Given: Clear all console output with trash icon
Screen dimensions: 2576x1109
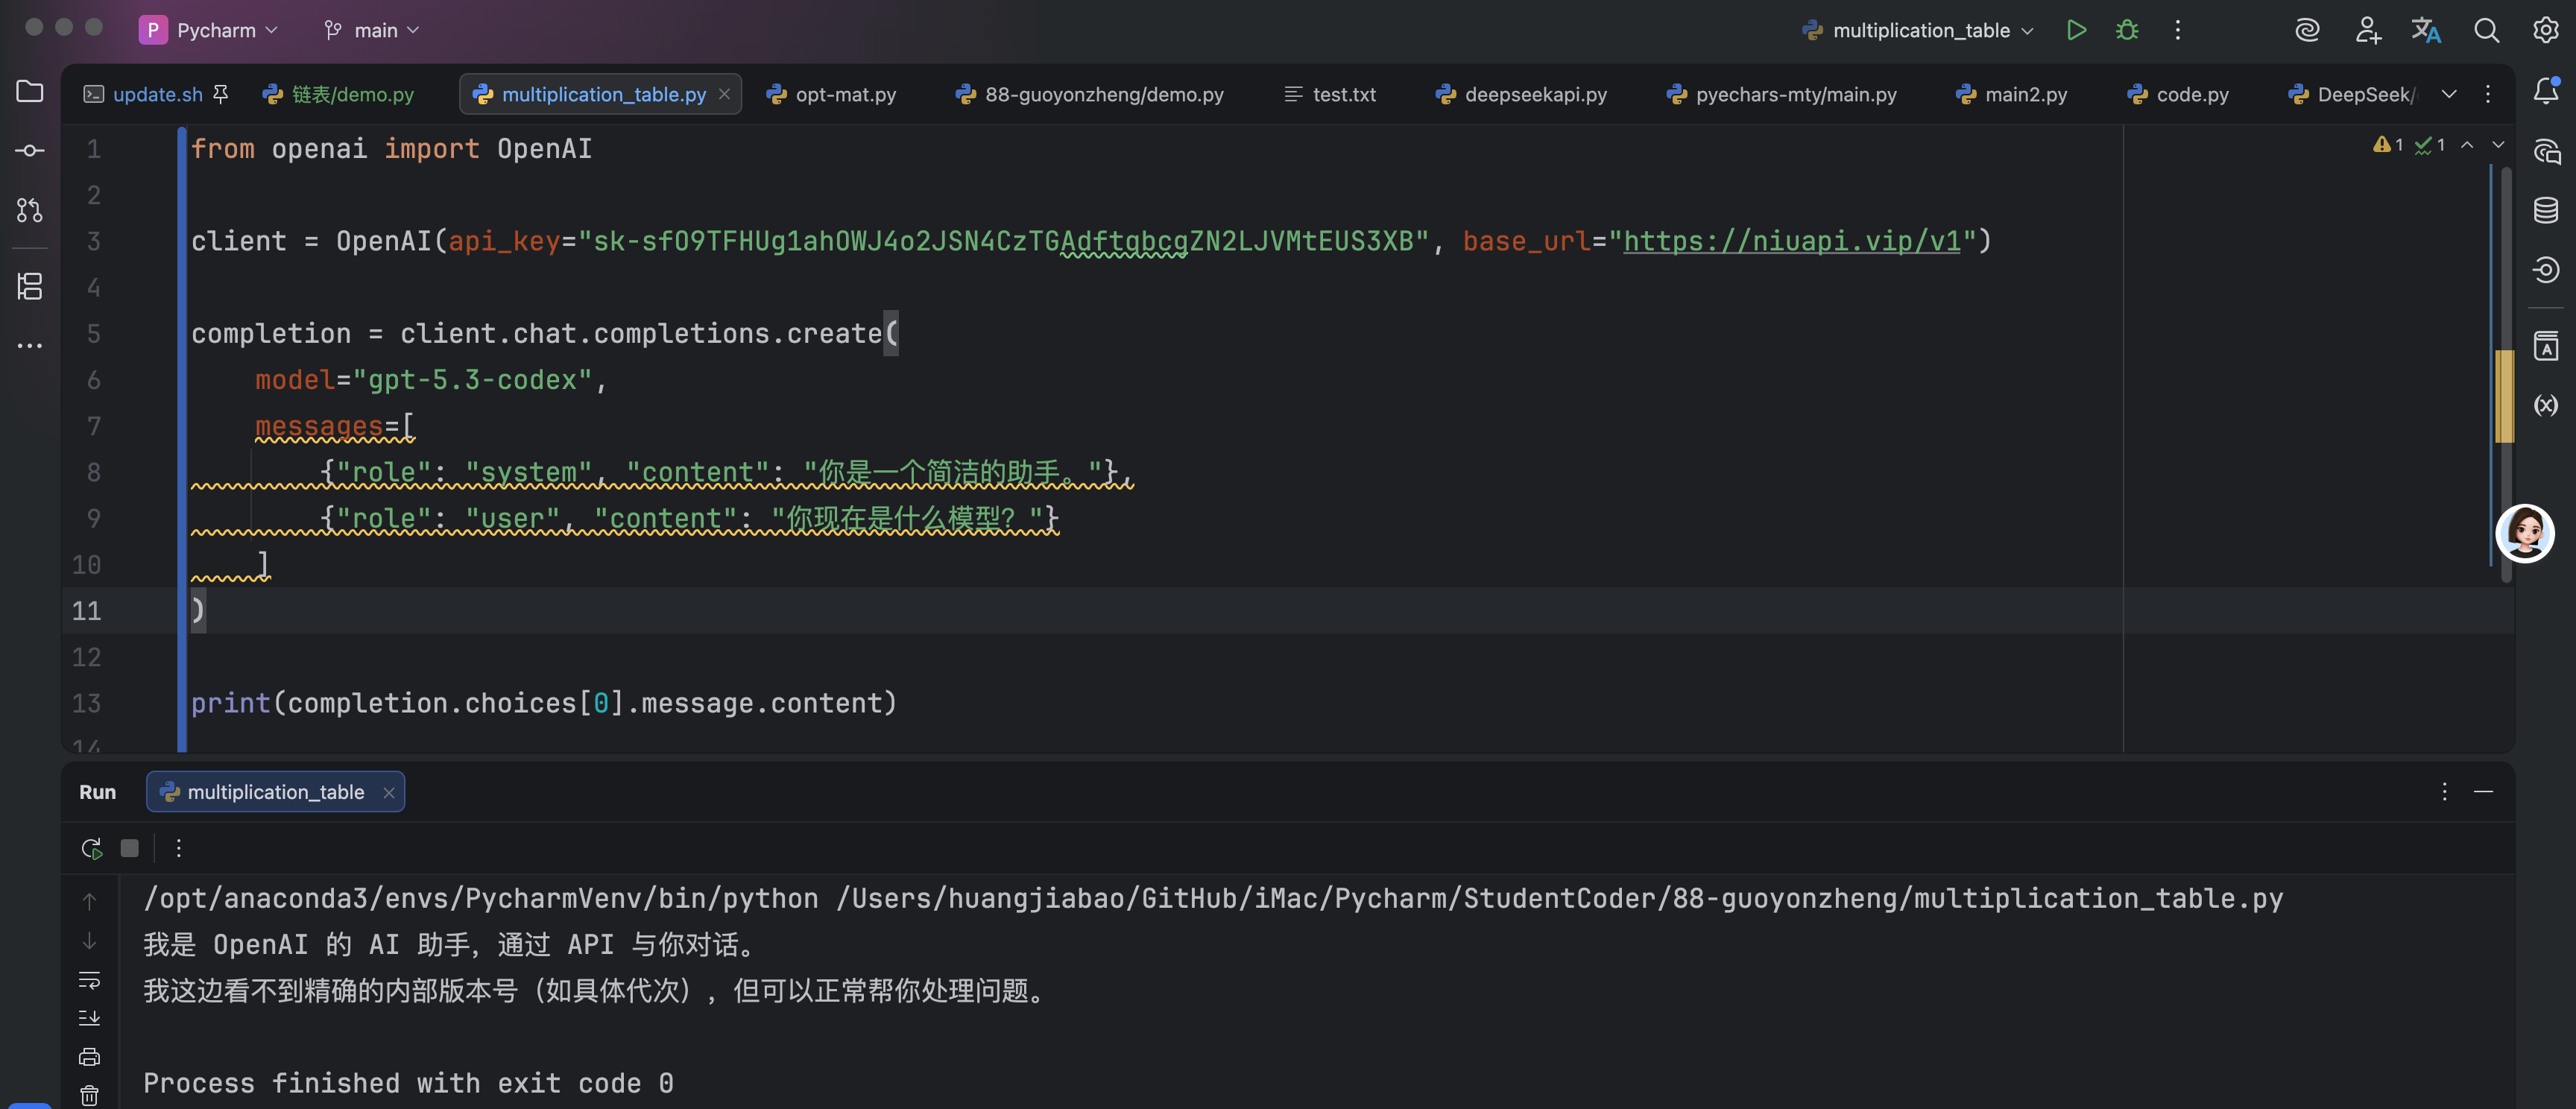Looking at the screenshot, I should 89,1096.
